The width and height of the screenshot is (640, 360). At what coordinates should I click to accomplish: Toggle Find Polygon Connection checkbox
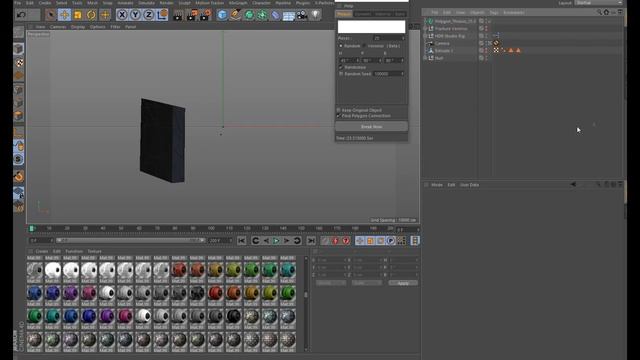(x=338, y=116)
